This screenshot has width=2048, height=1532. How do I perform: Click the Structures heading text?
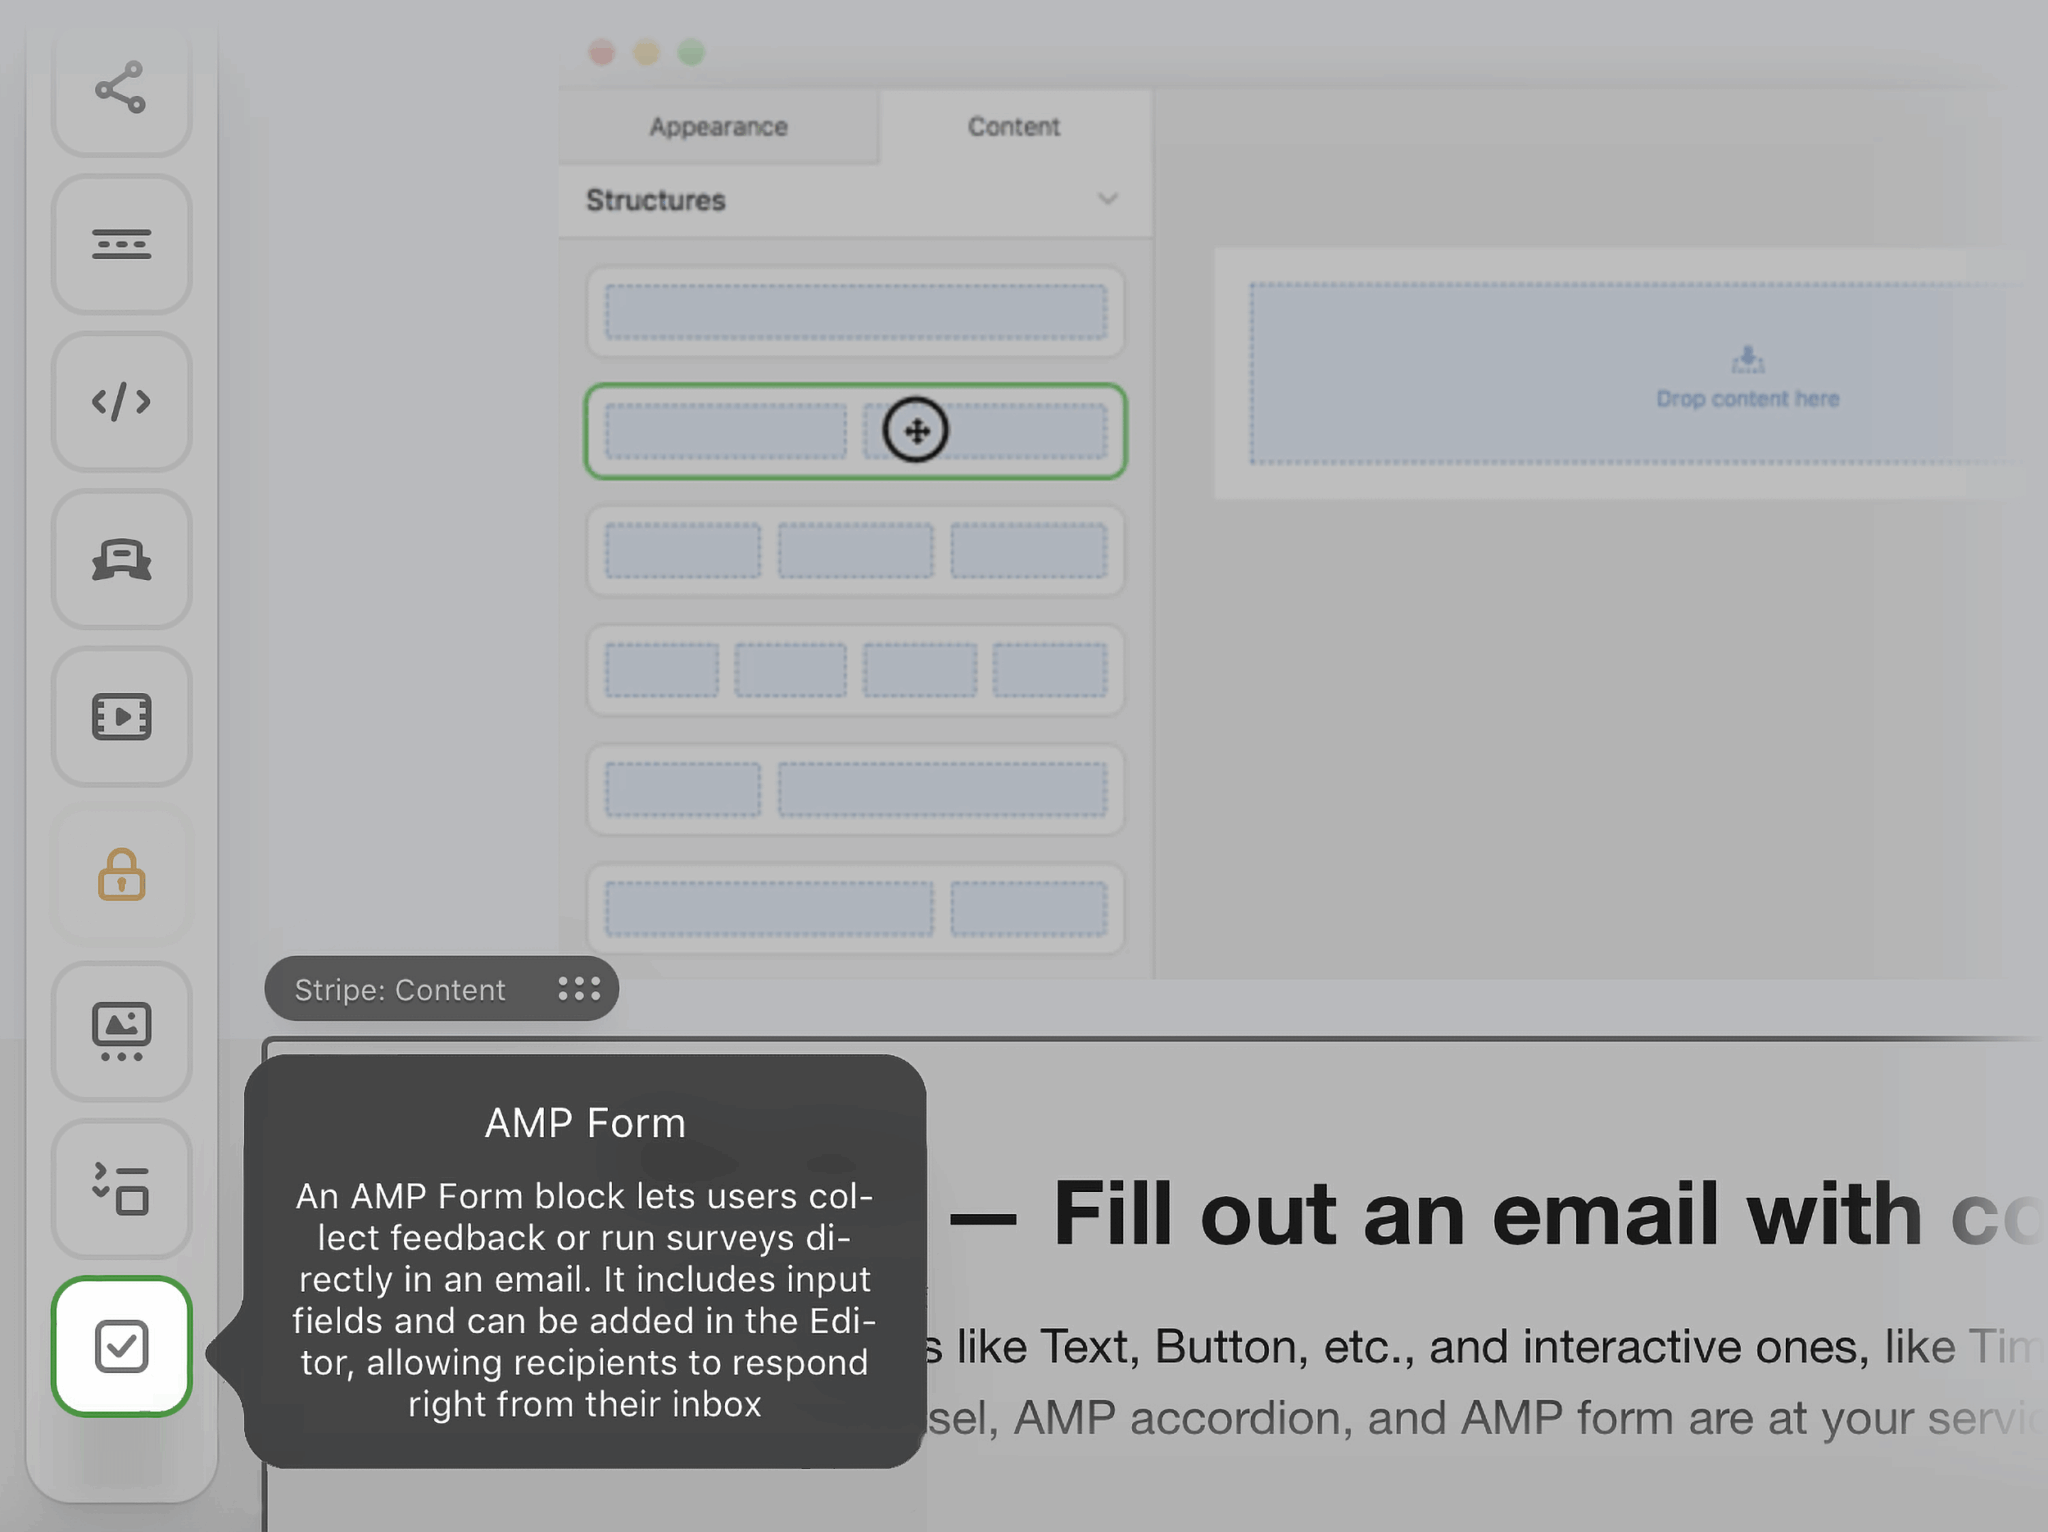click(x=656, y=200)
